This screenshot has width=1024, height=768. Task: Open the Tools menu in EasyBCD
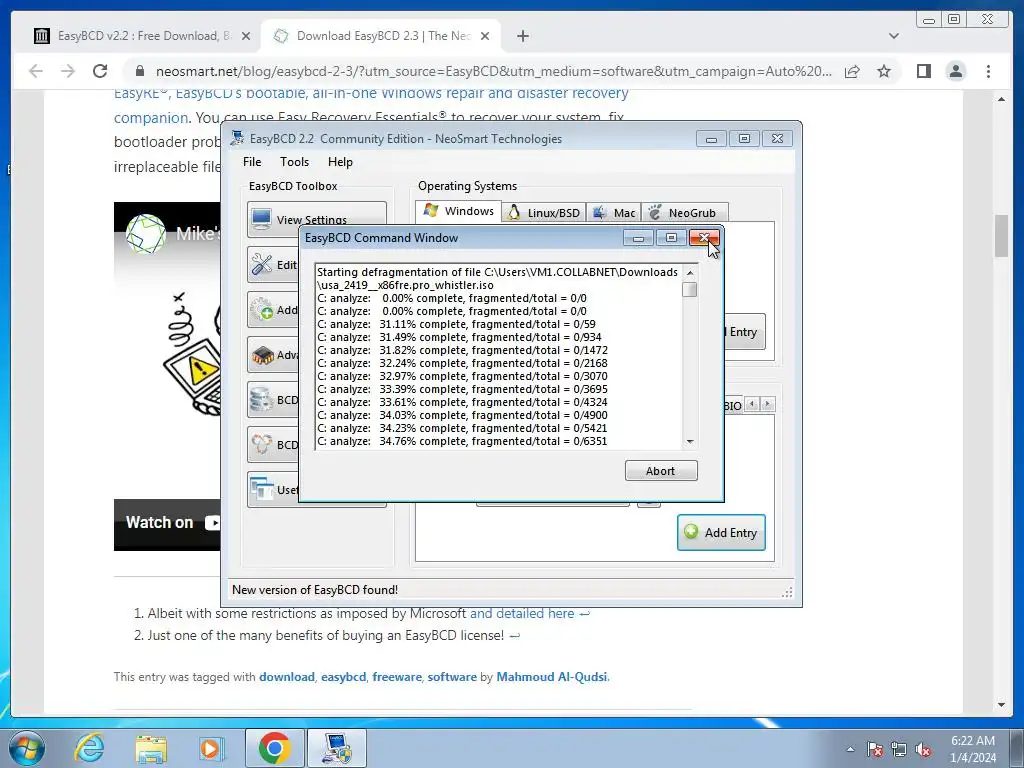coord(295,162)
